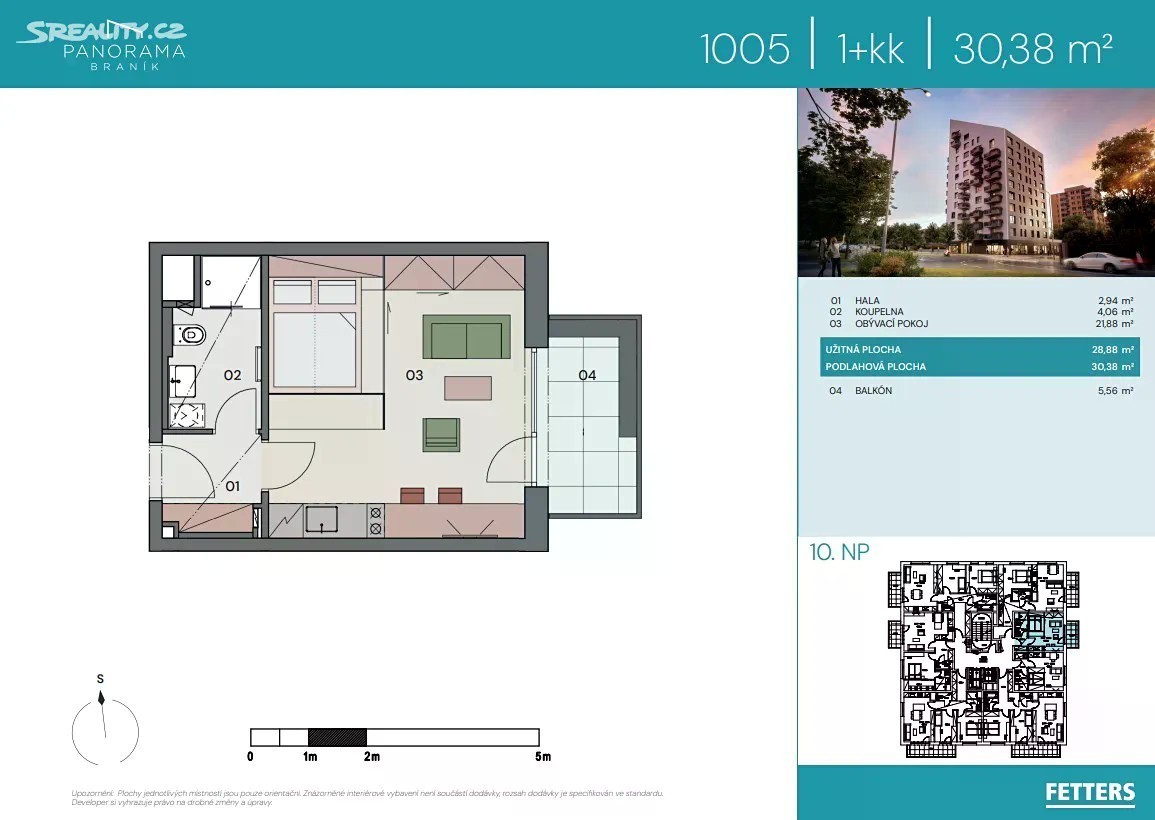This screenshot has width=1155, height=820.
Task: Click the 1+kk layout label in the header
Action: (871, 47)
